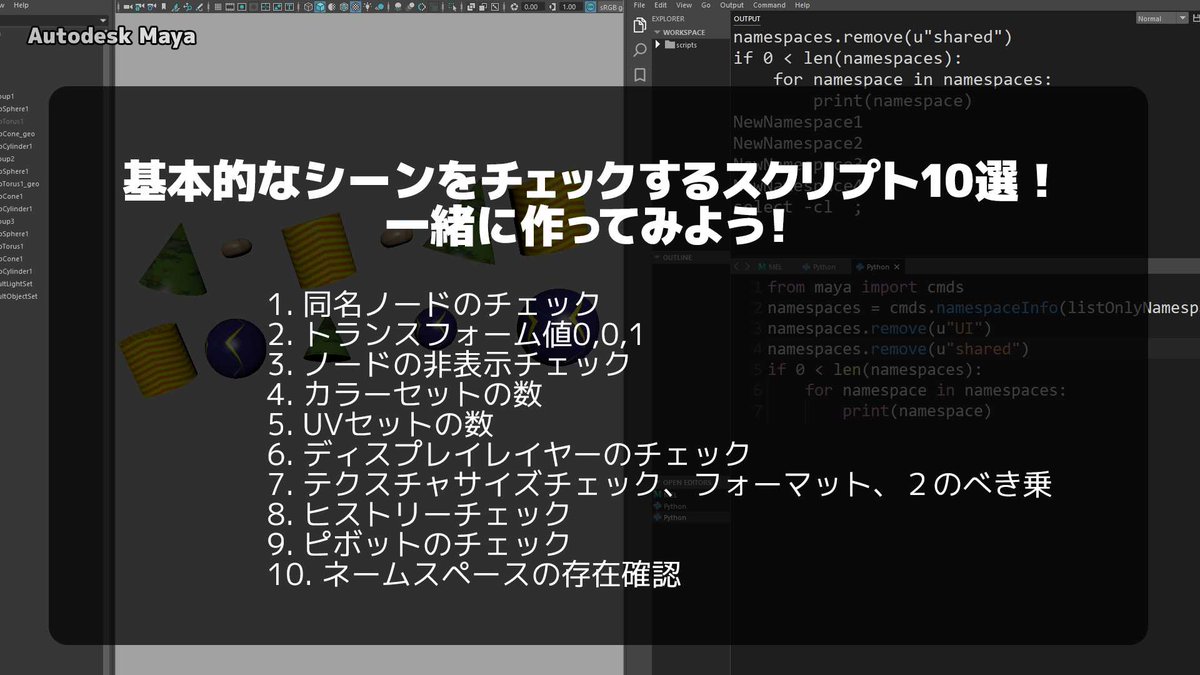
Task: Click output line 'for namespace in namespaces:'
Action: tap(912, 80)
